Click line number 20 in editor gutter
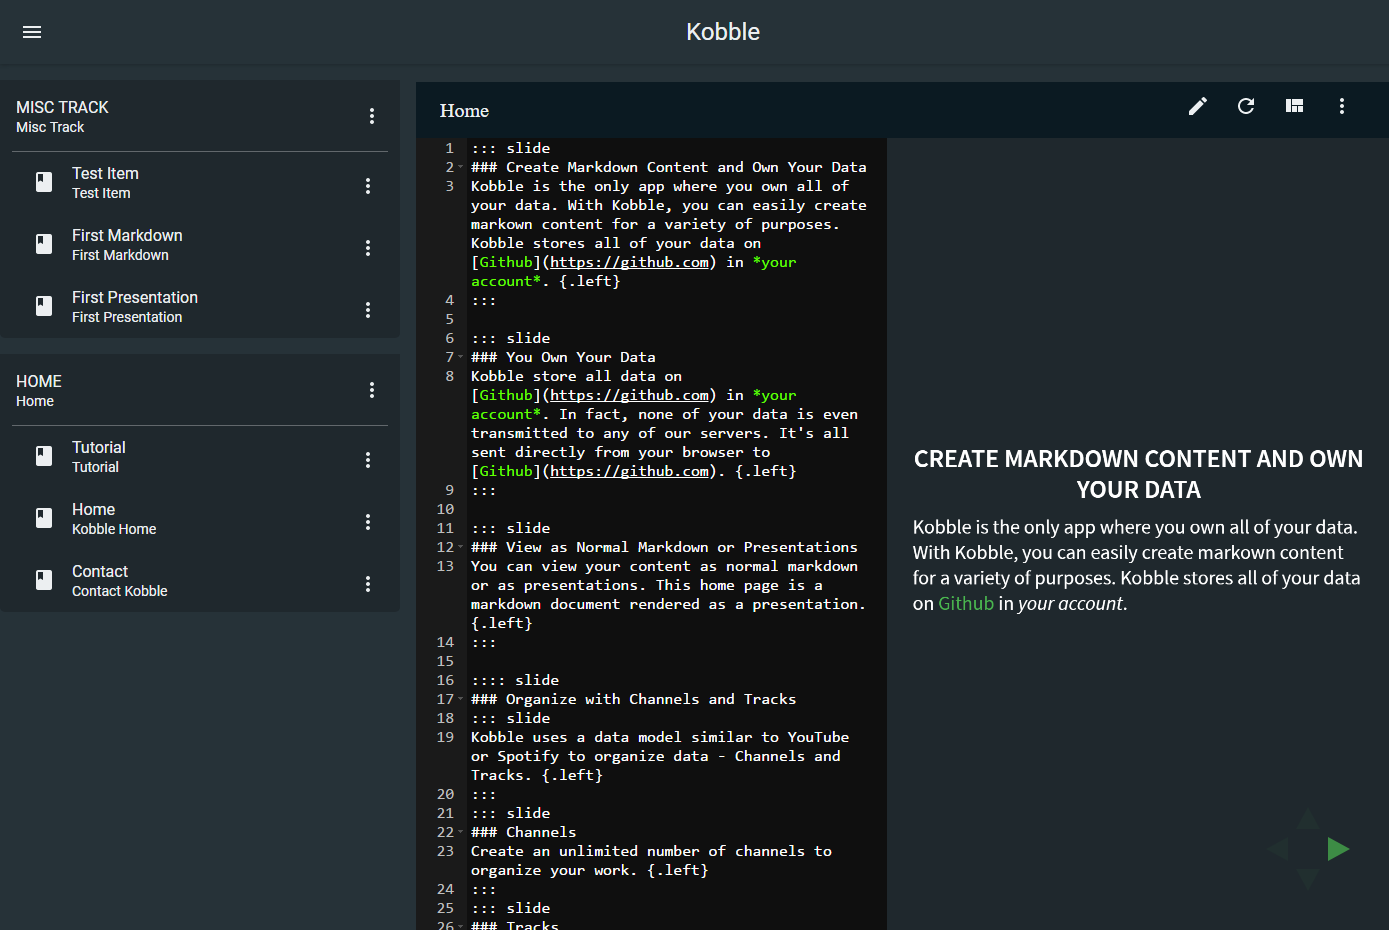This screenshot has height=930, width=1389. [445, 794]
